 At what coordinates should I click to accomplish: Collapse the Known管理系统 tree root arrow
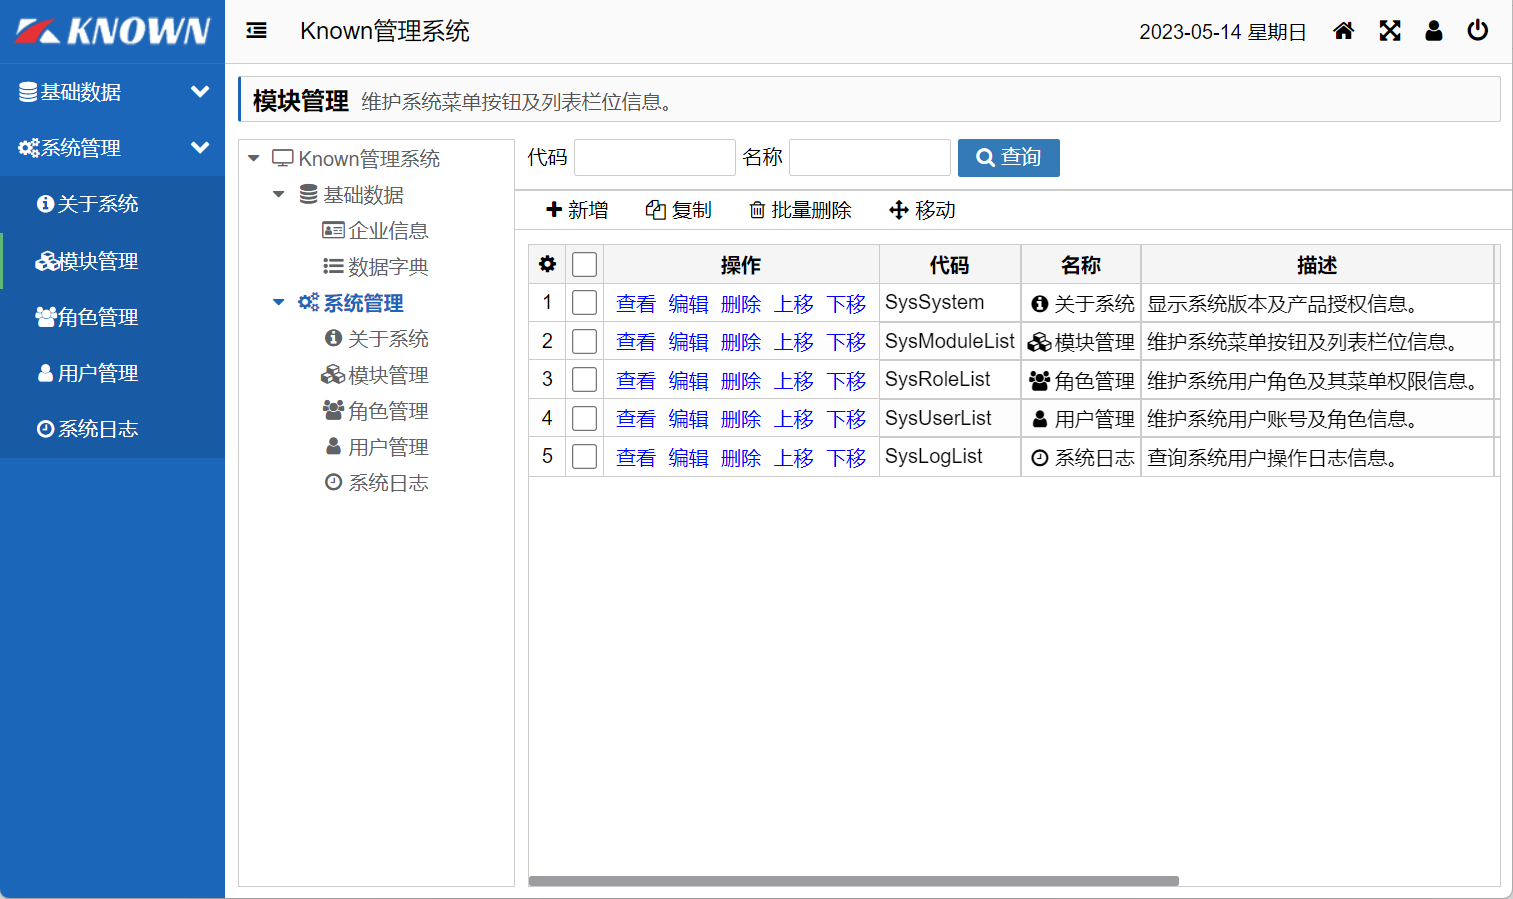pyautogui.click(x=254, y=158)
